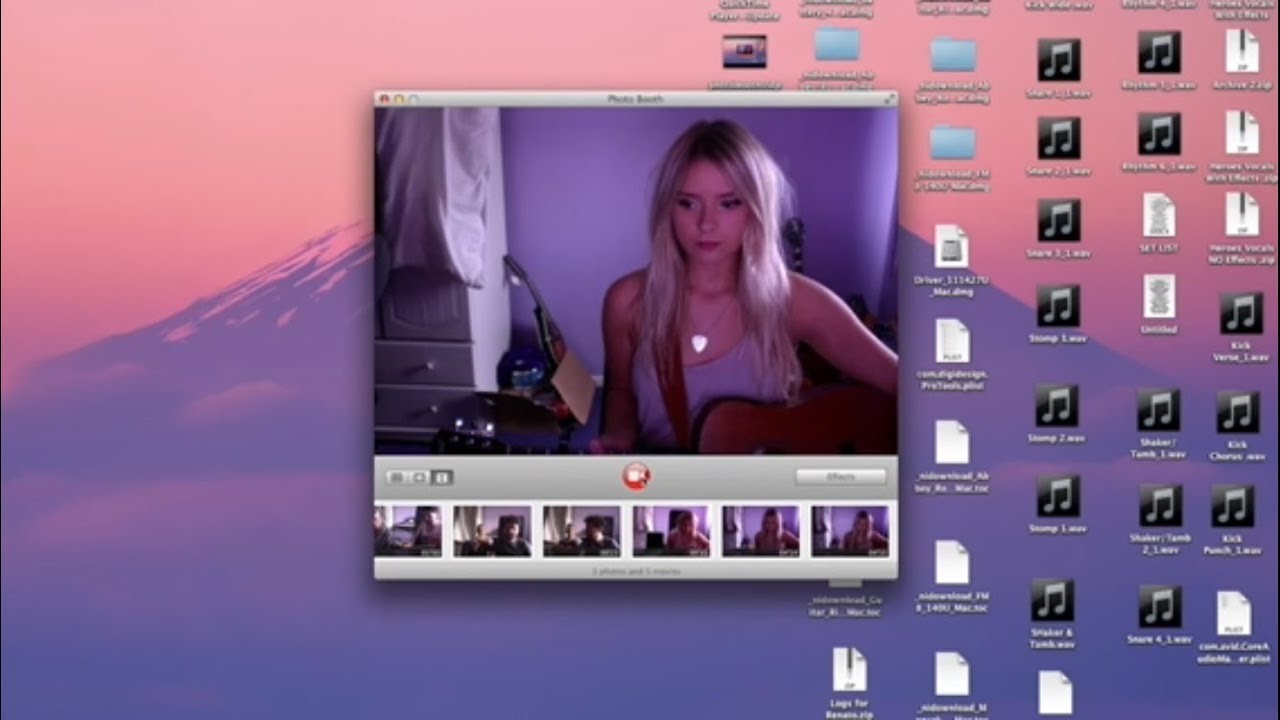This screenshot has width=1280, height=720.
Task: Select the folder labeled _nidownload_FM8_140U_Mac.dmg
Action: coord(953,143)
